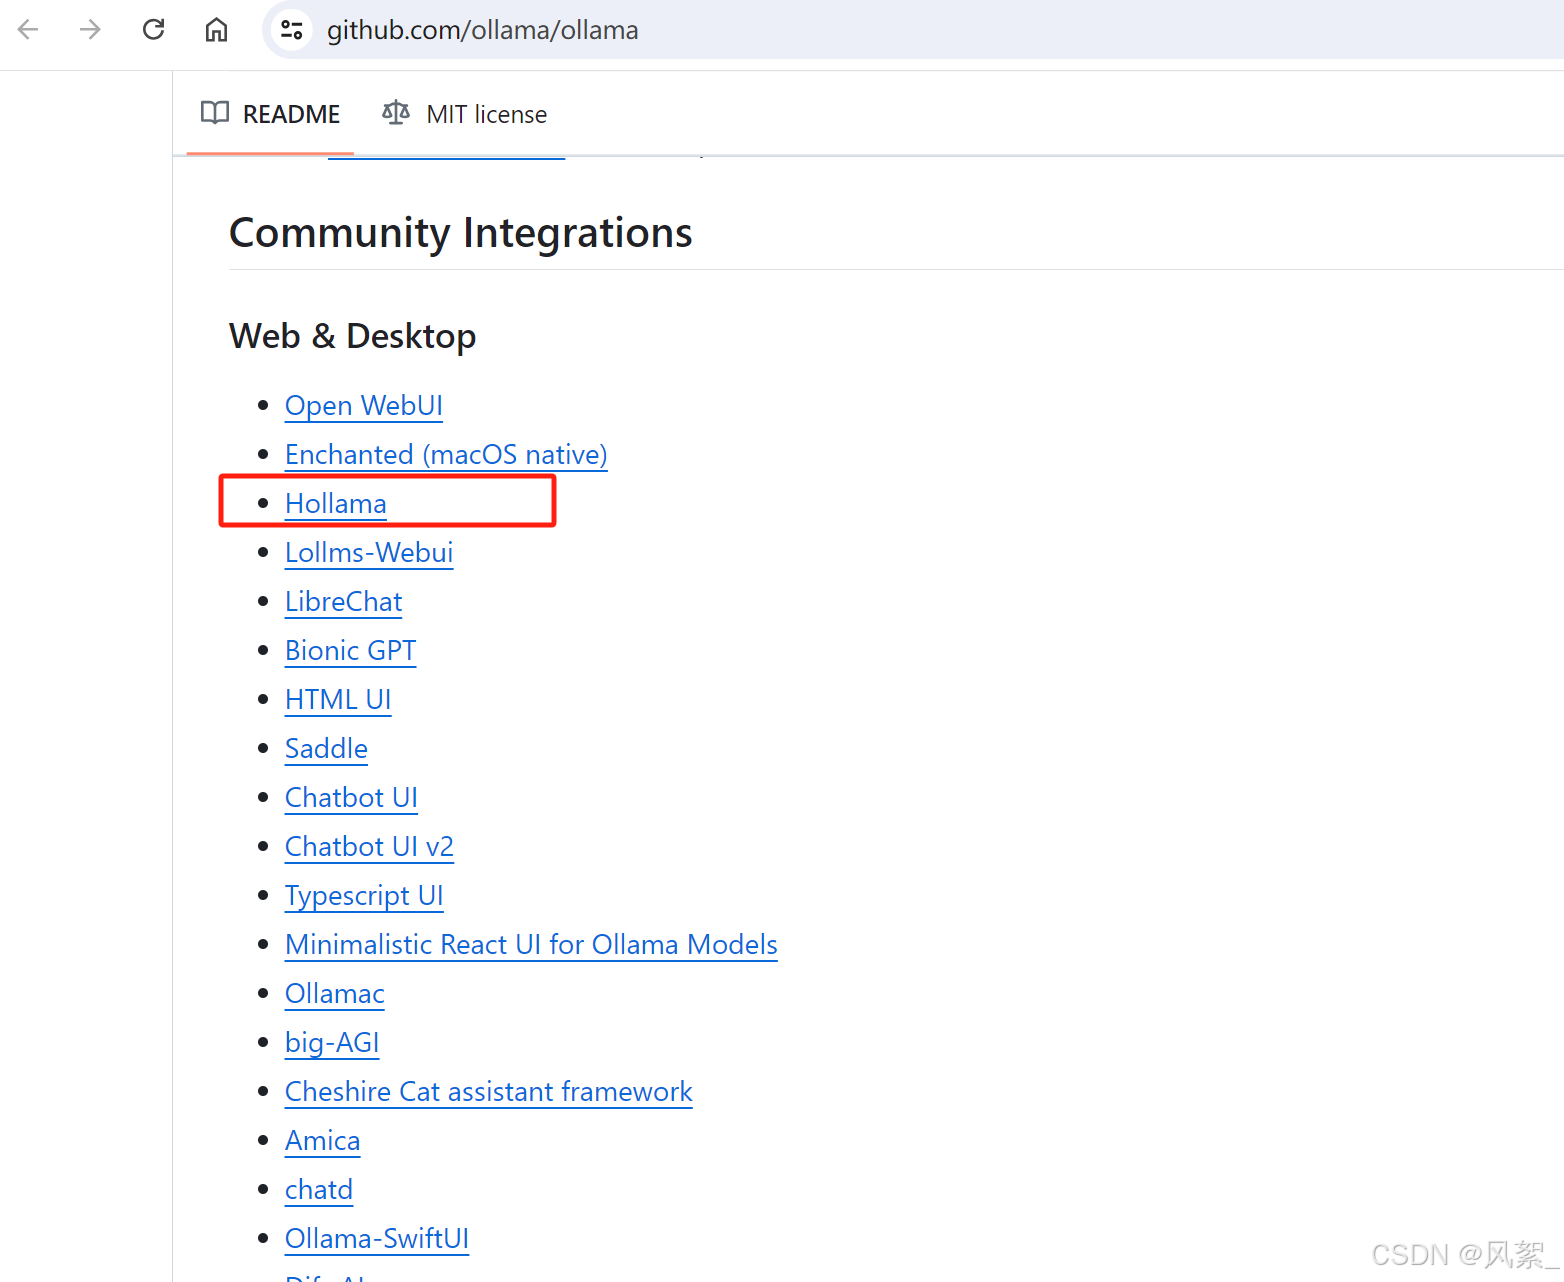Go forward to the next page
This screenshot has width=1564, height=1282.
(x=90, y=30)
